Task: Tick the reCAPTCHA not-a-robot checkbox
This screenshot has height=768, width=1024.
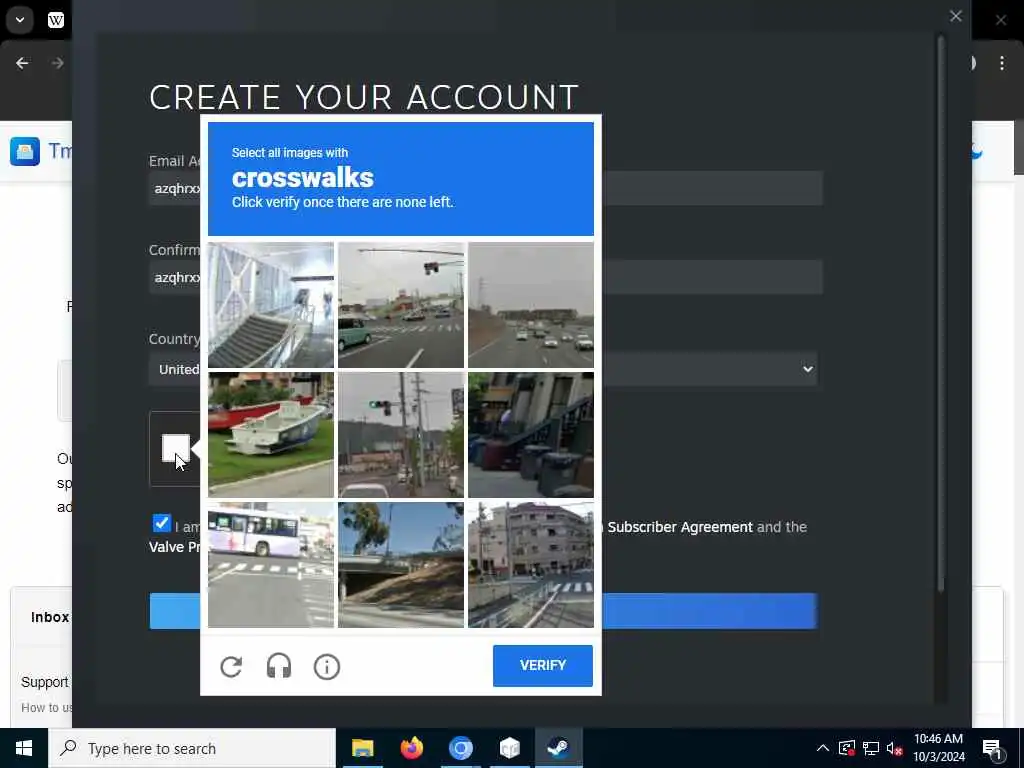Action: tap(175, 449)
